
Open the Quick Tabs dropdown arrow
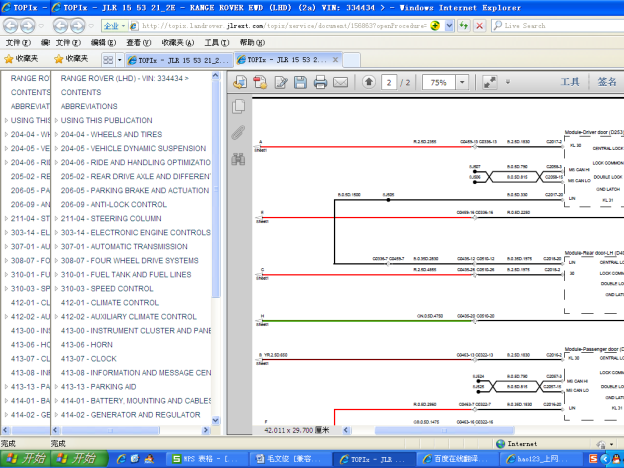point(119,60)
